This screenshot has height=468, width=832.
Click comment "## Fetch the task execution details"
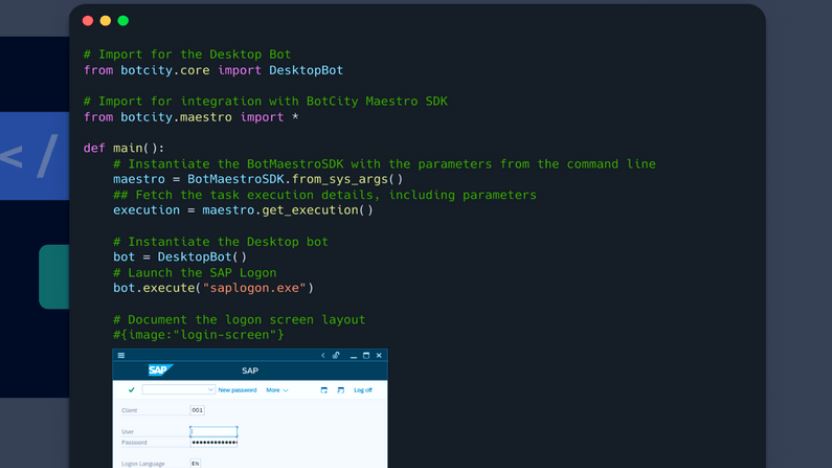(x=247, y=195)
